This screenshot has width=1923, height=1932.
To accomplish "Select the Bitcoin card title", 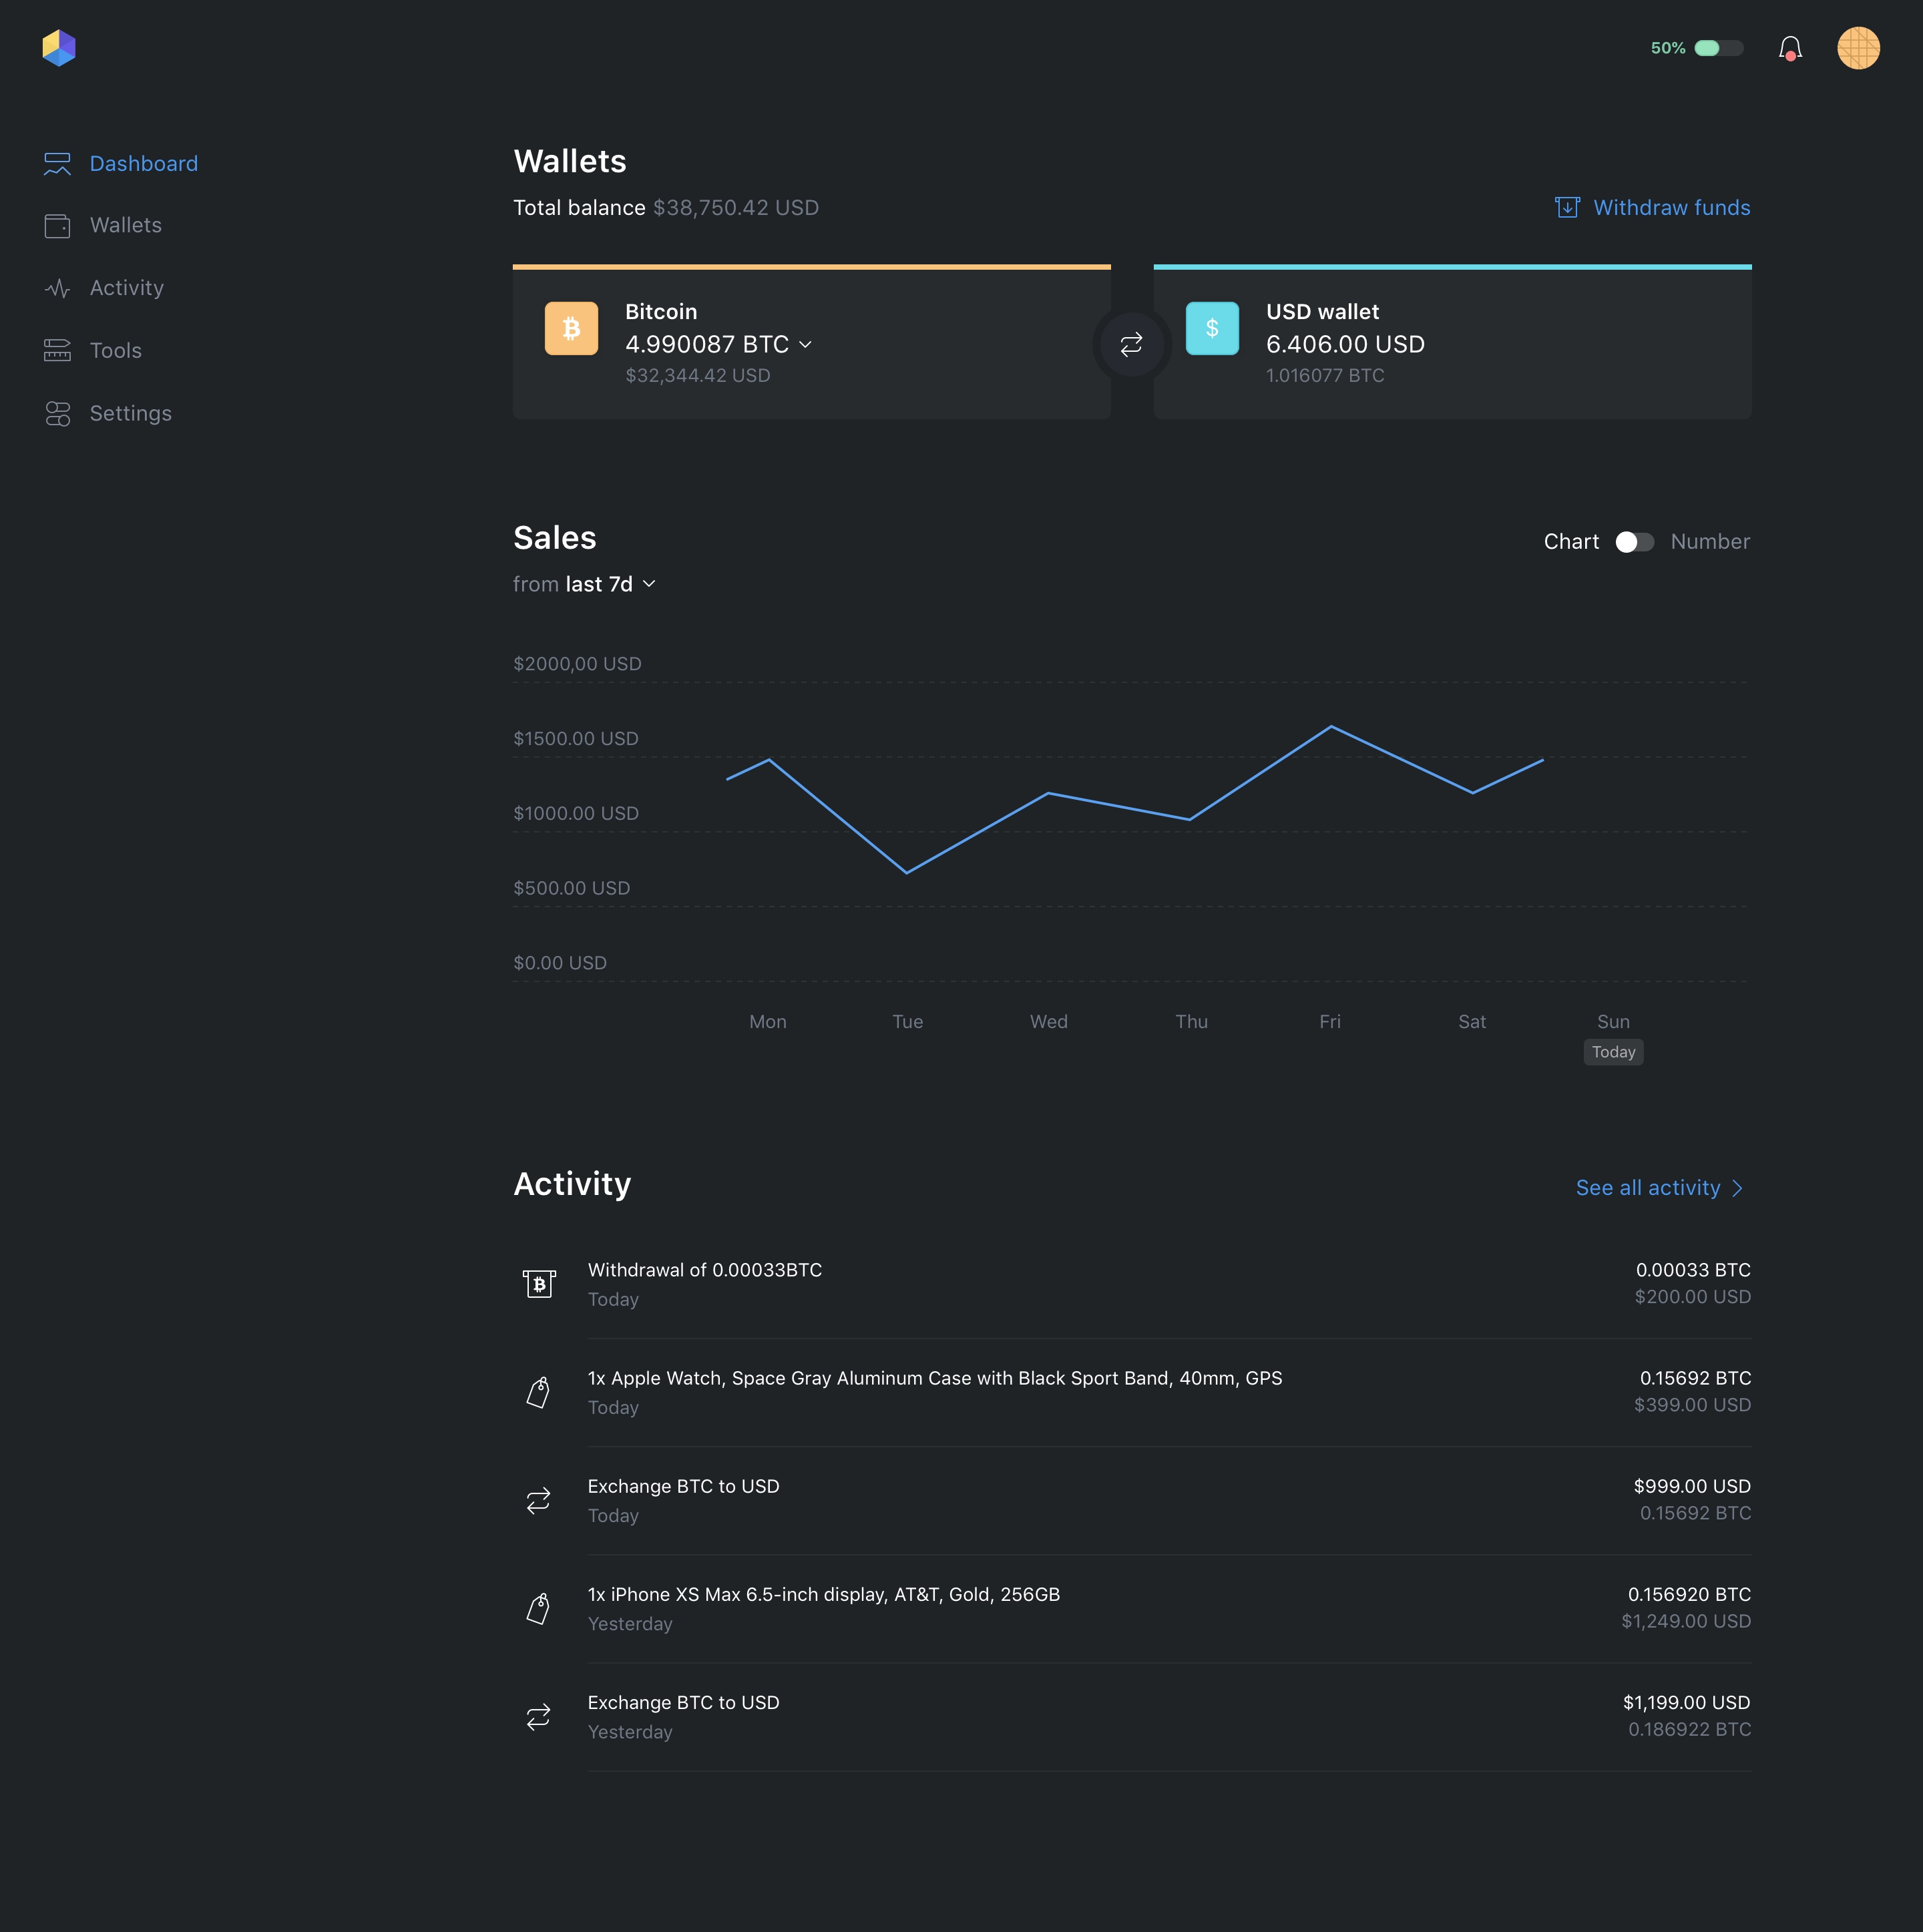I will 661,312.
